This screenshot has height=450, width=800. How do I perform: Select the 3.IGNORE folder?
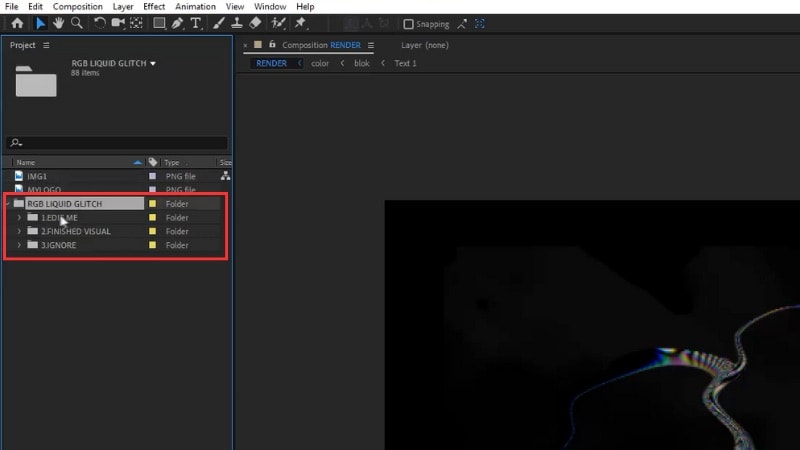coord(59,245)
